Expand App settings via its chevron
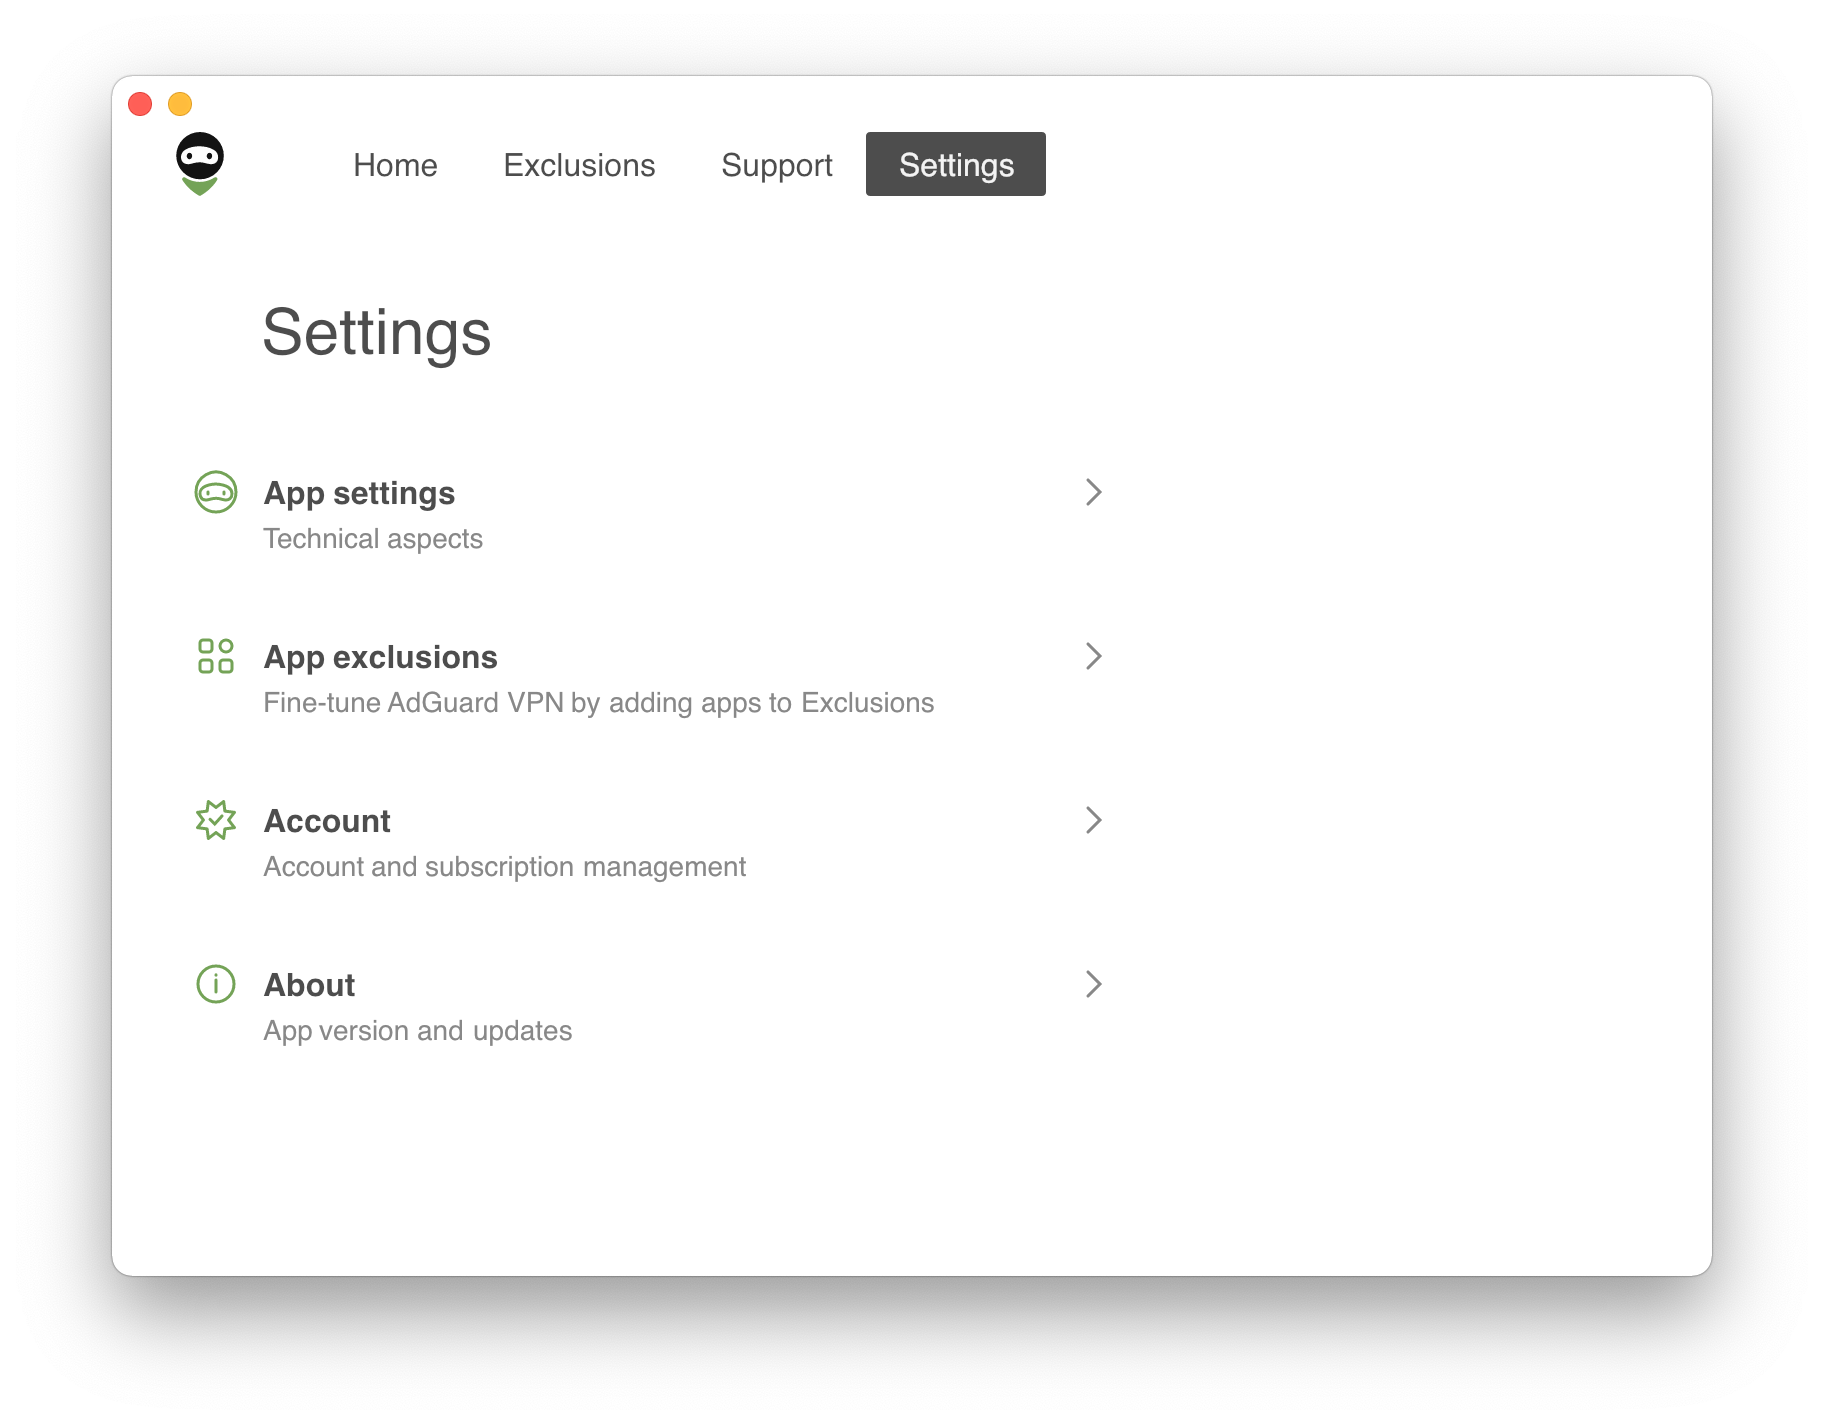Screen dimensions: 1824x1424 pyautogui.click(x=1094, y=492)
